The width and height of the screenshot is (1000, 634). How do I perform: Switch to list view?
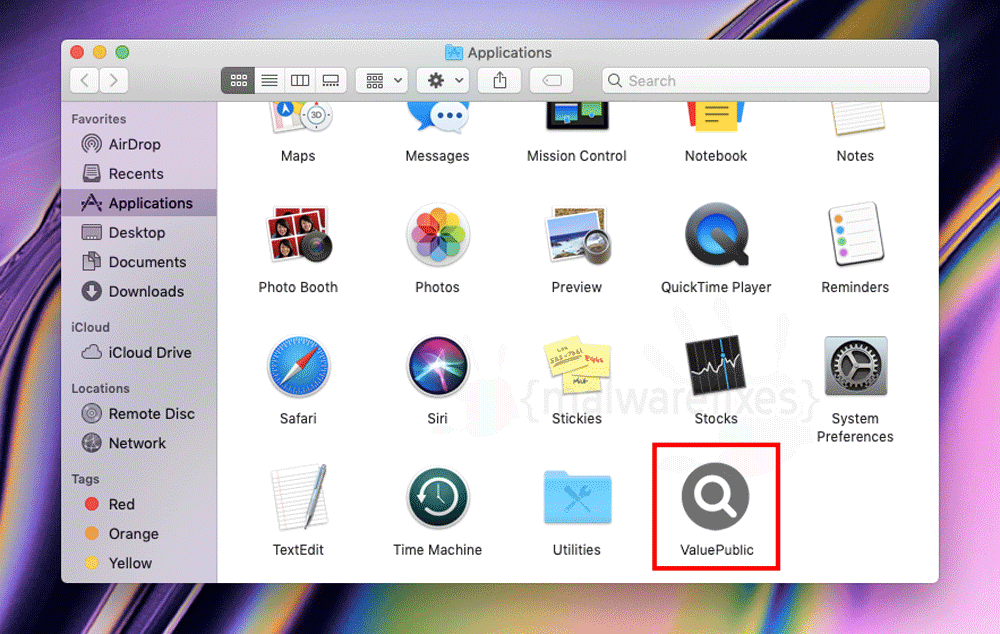click(x=269, y=80)
